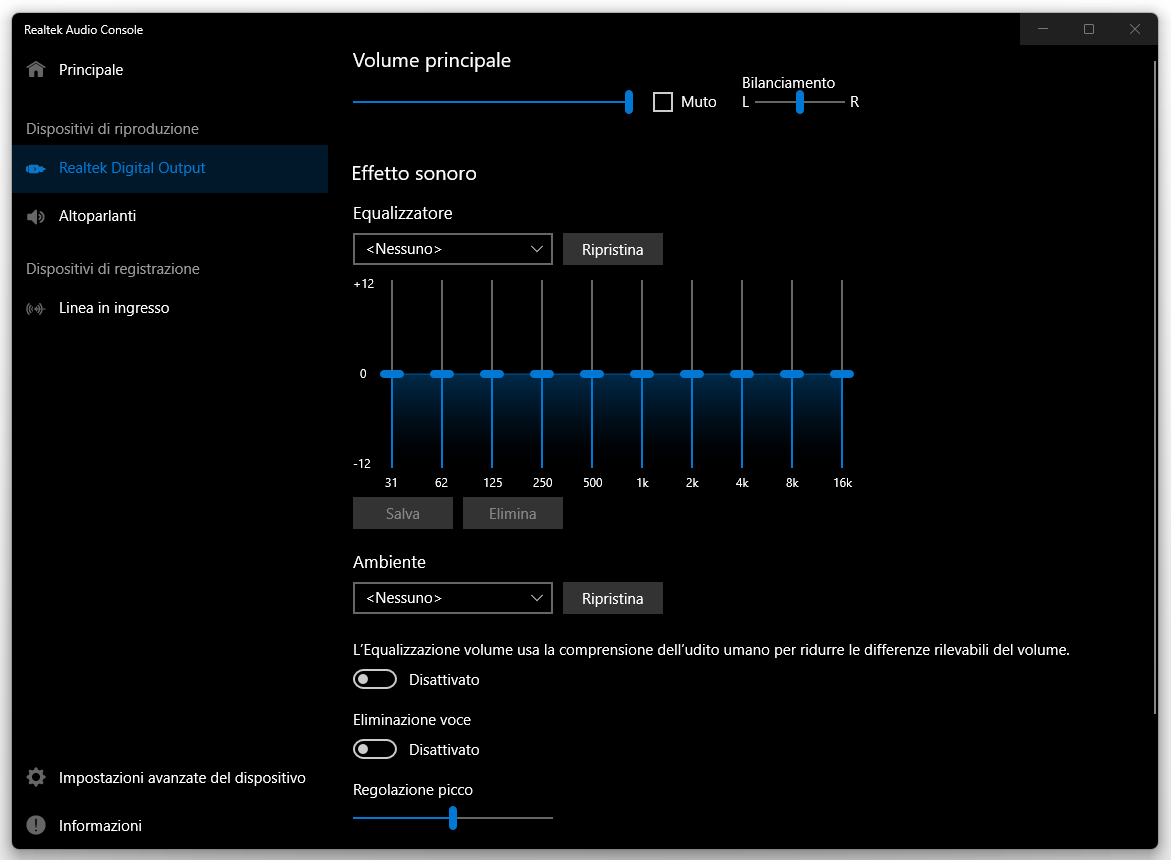1171x860 pixels.
Task: Click the 125 Hz equalizer band handle
Action: 492,374
